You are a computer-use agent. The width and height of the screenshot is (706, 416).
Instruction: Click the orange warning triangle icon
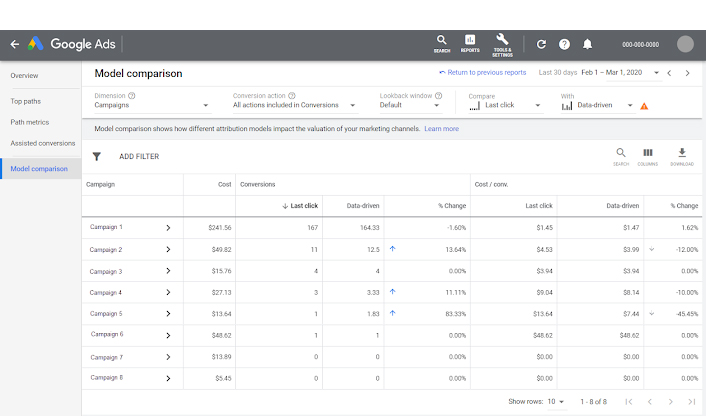pos(644,106)
